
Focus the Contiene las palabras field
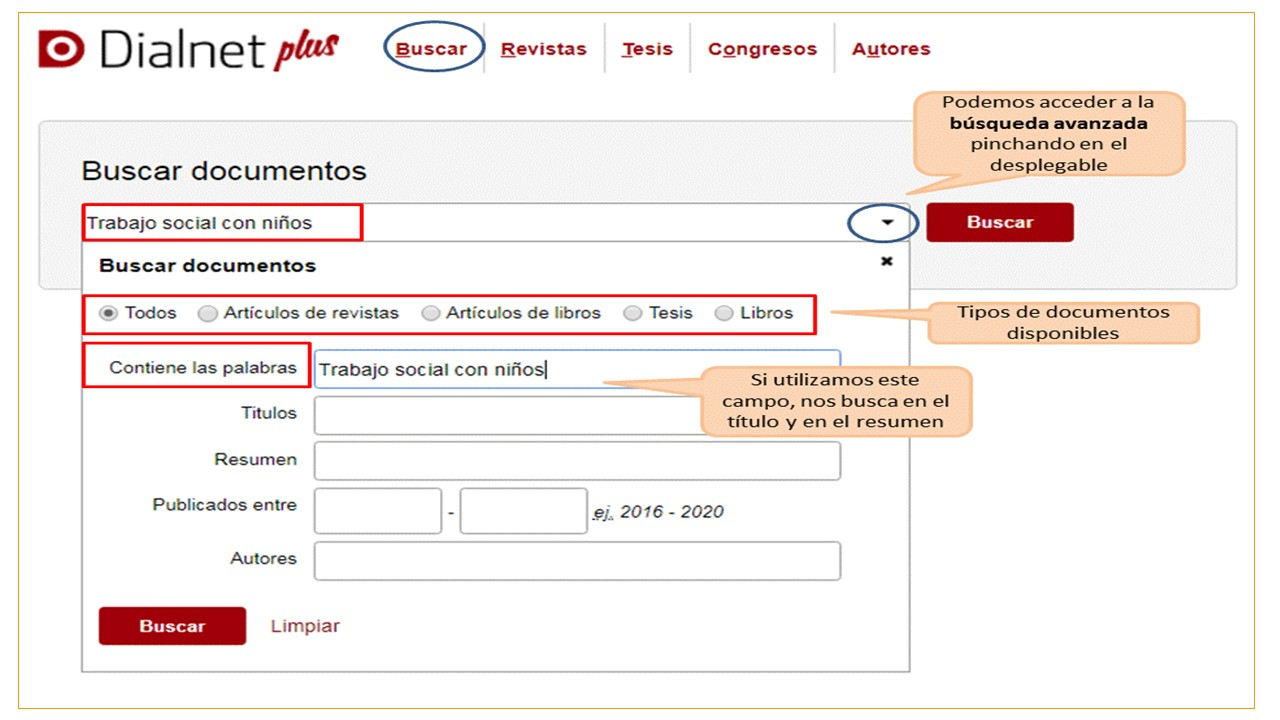pyautogui.click(x=500, y=369)
